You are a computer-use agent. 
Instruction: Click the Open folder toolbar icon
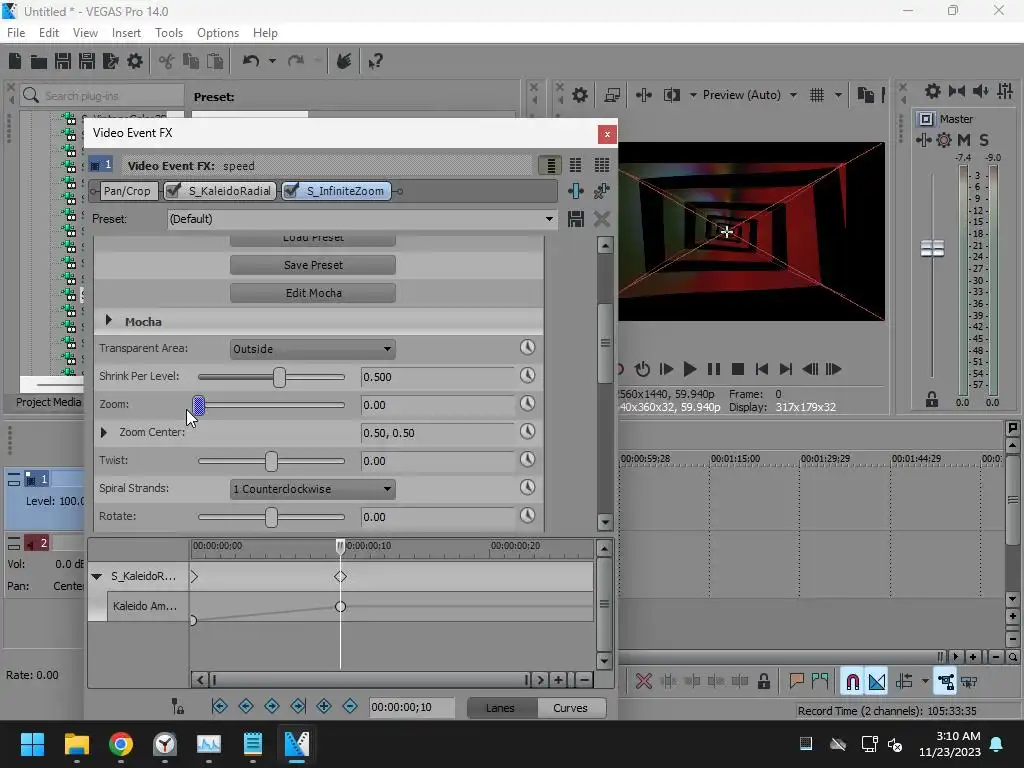point(39,61)
